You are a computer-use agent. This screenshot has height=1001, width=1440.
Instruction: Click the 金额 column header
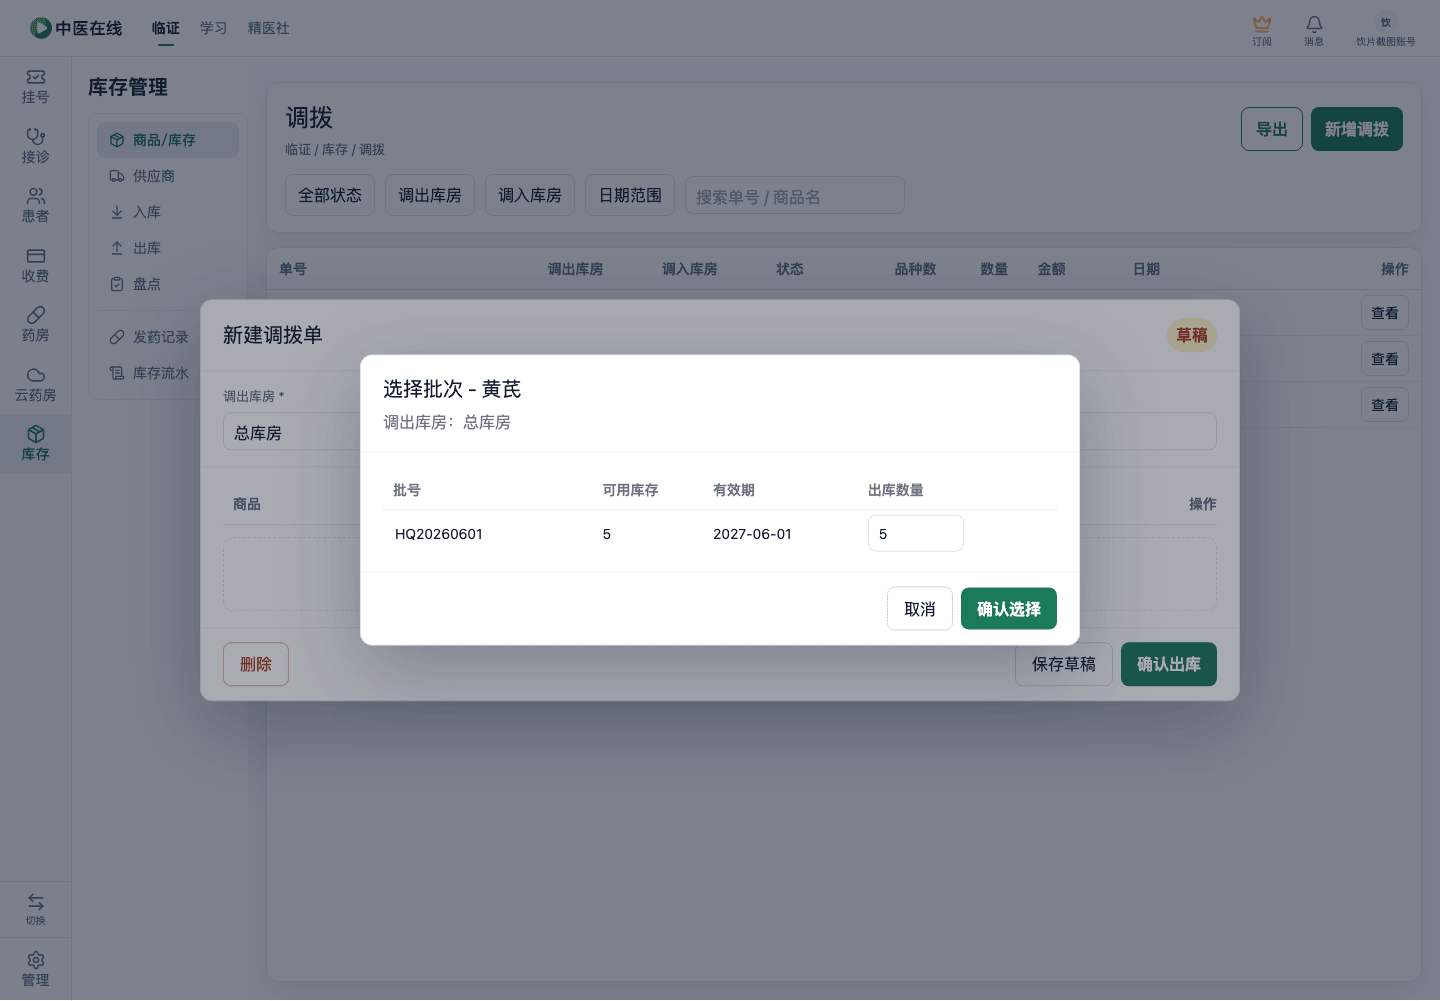pyautogui.click(x=1052, y=269)
